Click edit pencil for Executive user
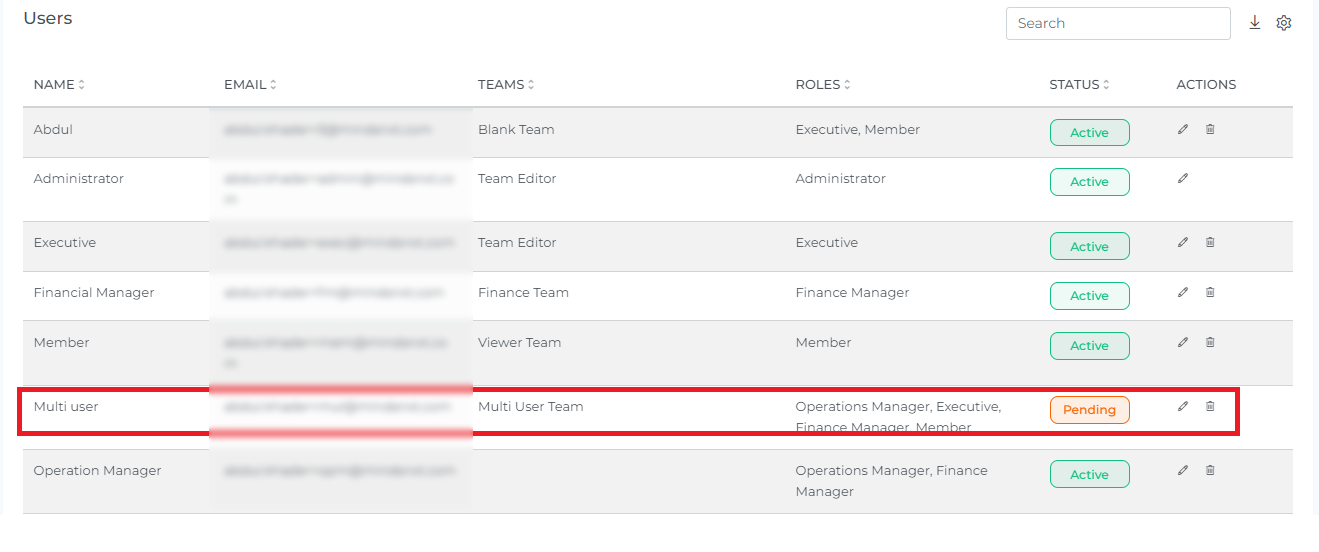The image size is (1319, 552). [x=1183, y=242]
